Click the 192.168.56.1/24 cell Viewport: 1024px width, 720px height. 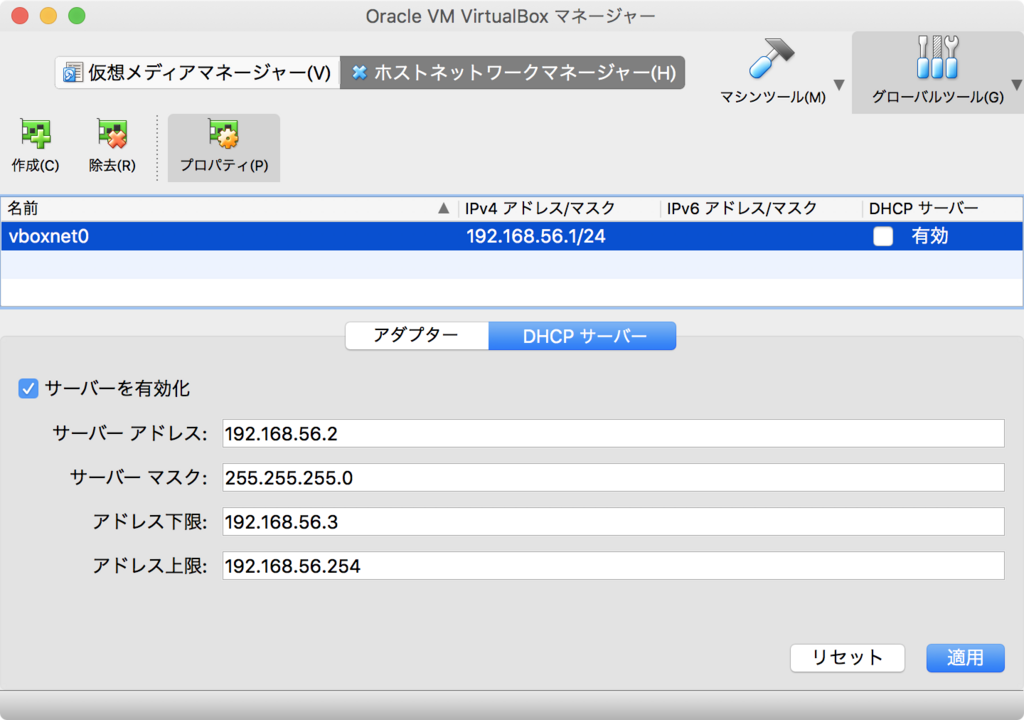[536, 236]
